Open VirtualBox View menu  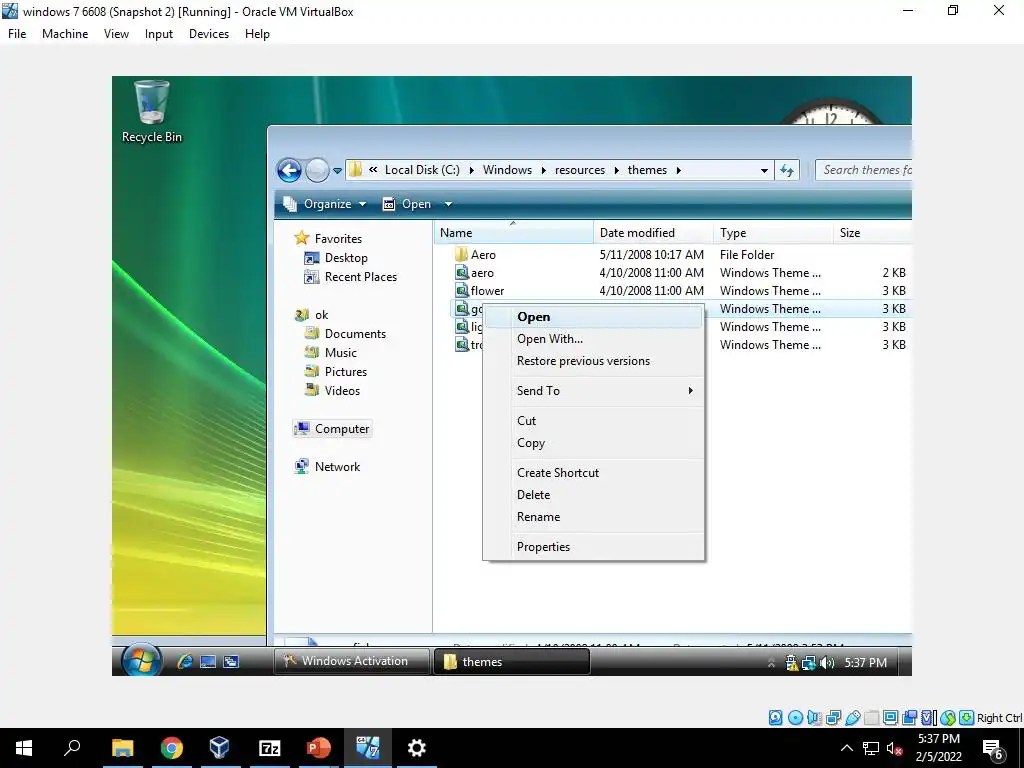[116, 34]
